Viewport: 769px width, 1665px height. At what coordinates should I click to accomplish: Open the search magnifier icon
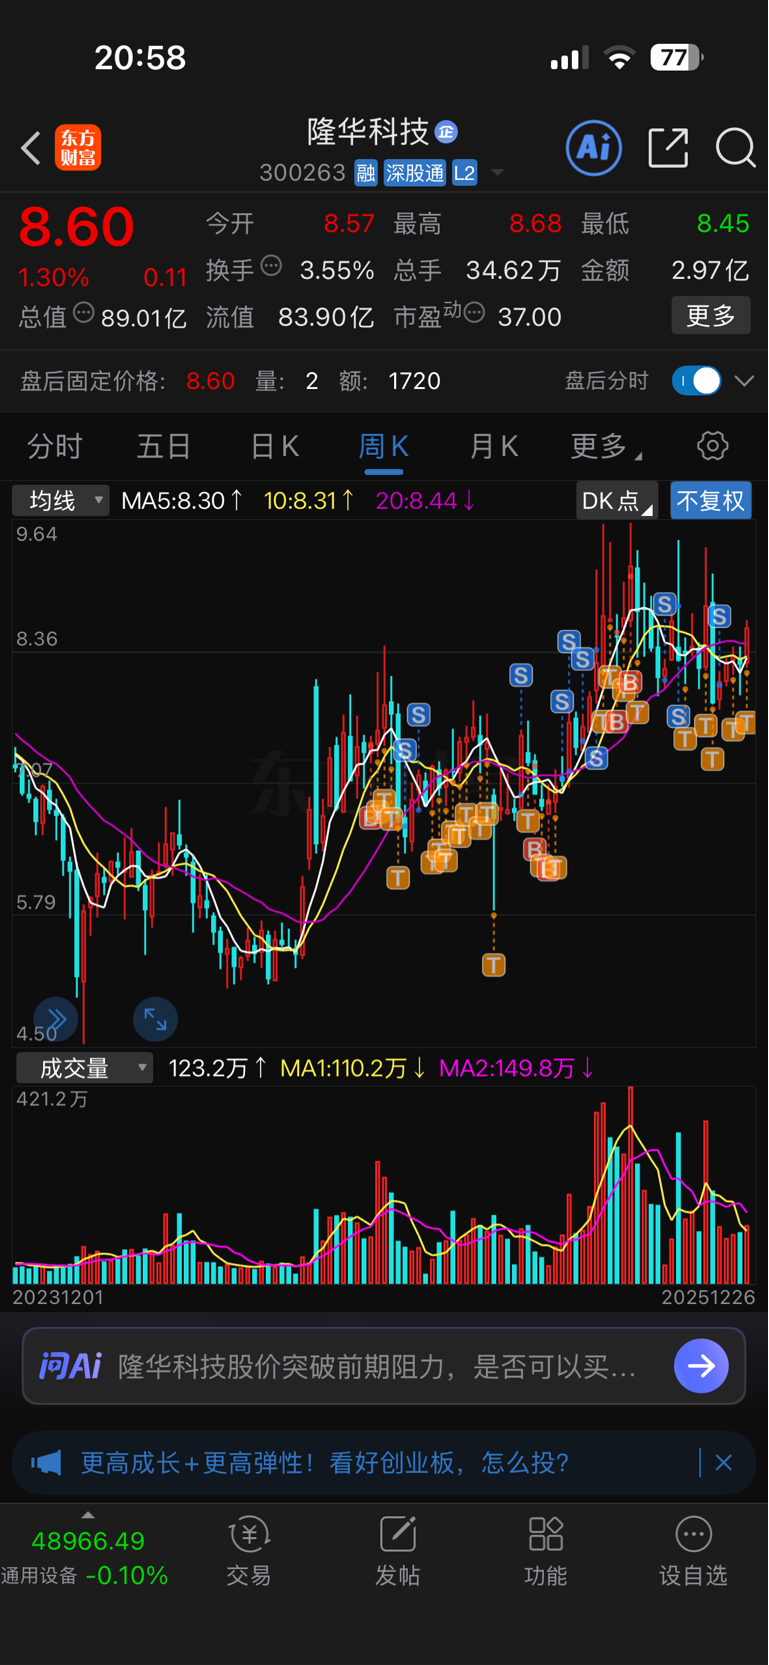coord(735,148)
